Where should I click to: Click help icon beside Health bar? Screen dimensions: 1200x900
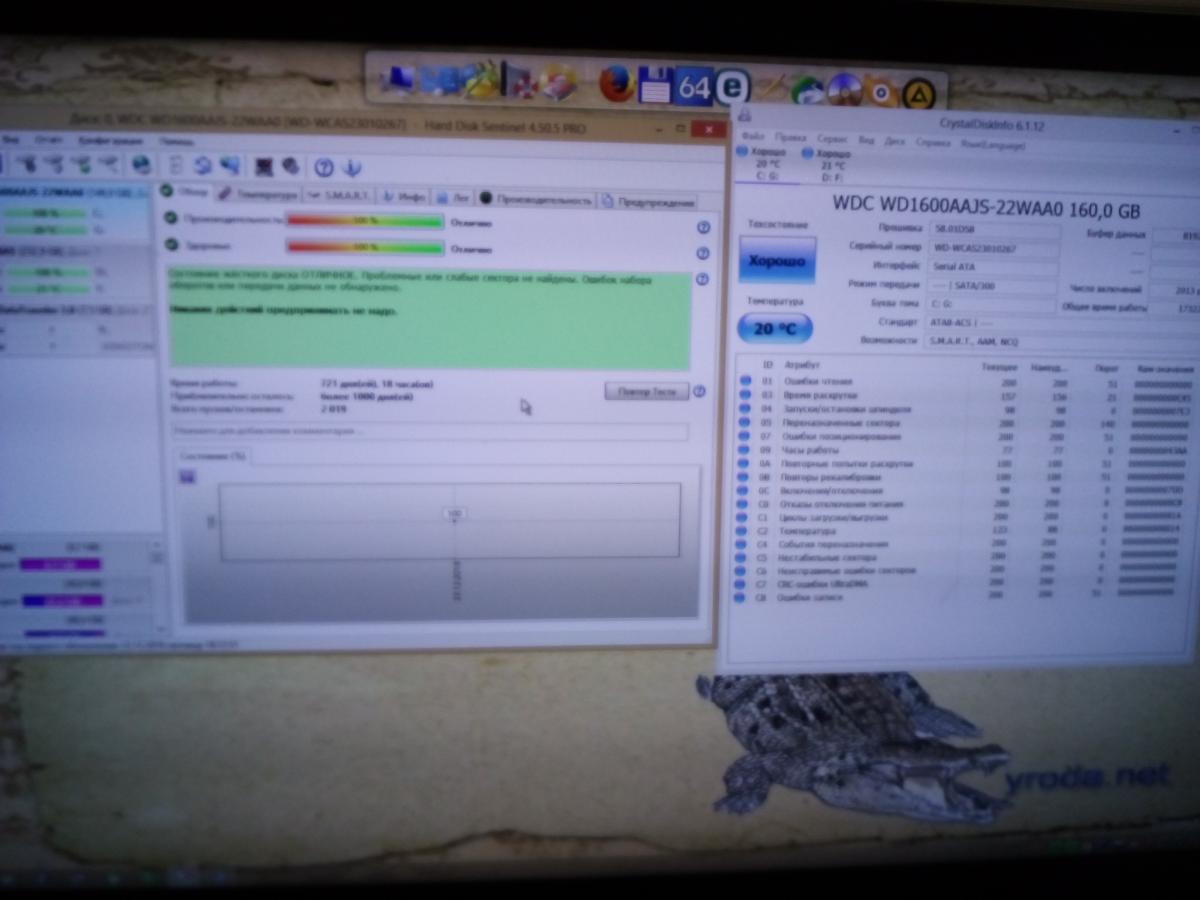(x=702, y=253)
